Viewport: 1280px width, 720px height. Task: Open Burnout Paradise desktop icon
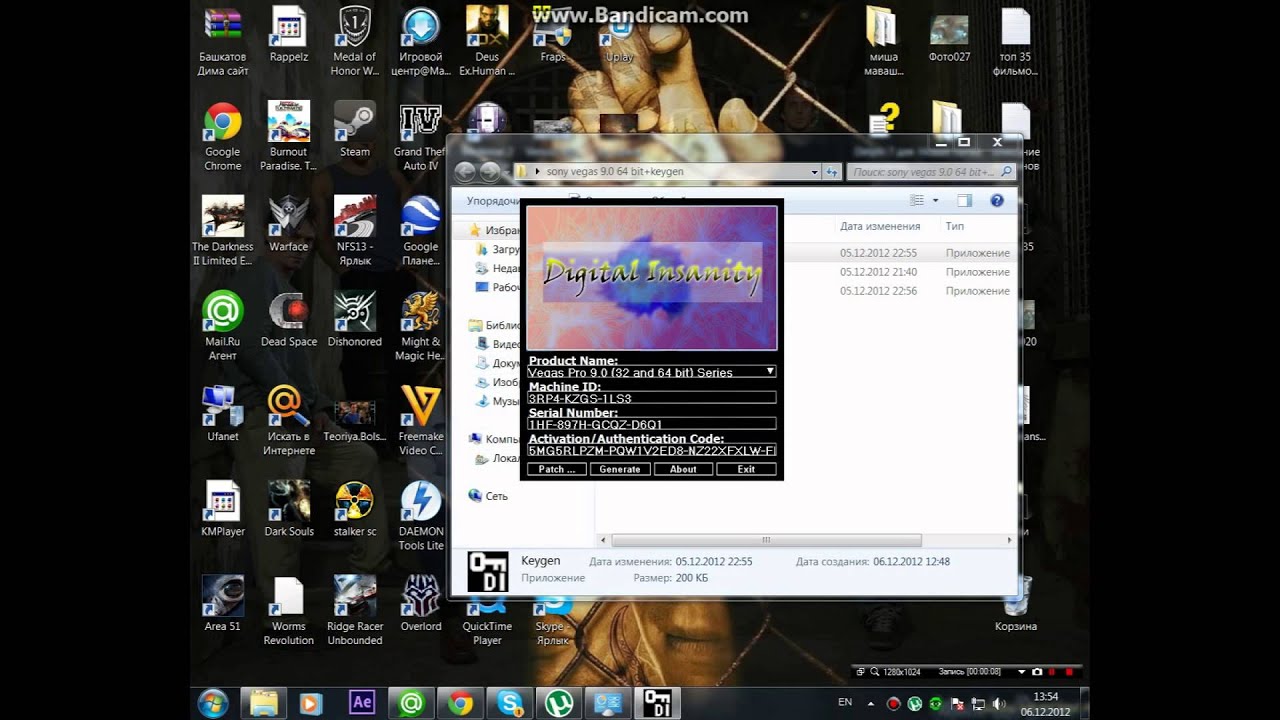[288, 137]
